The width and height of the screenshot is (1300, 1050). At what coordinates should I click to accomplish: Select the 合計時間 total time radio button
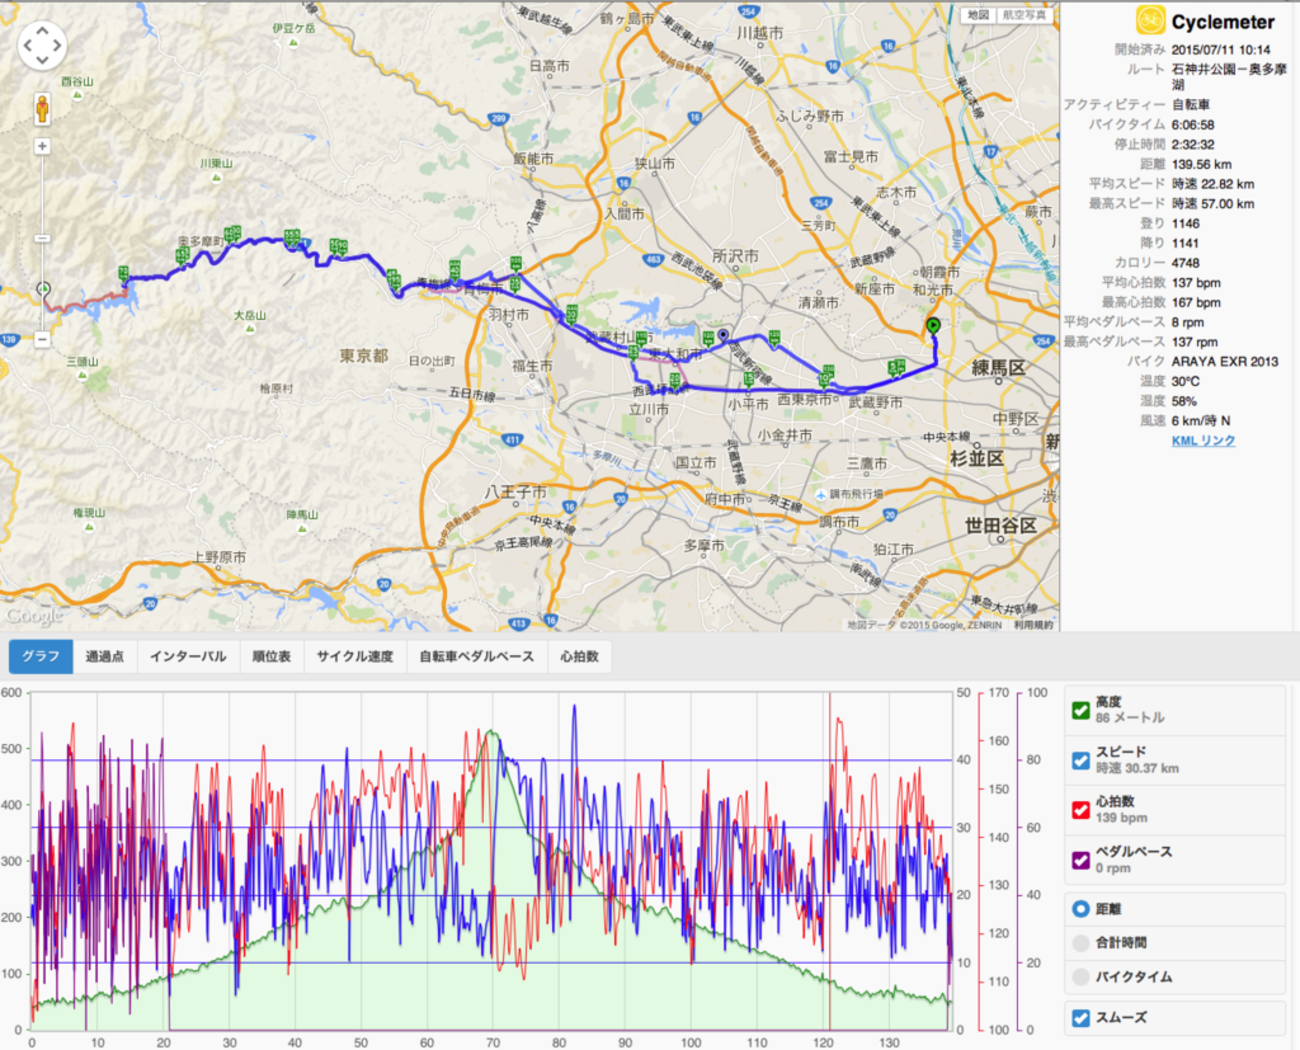[1080, 943]
